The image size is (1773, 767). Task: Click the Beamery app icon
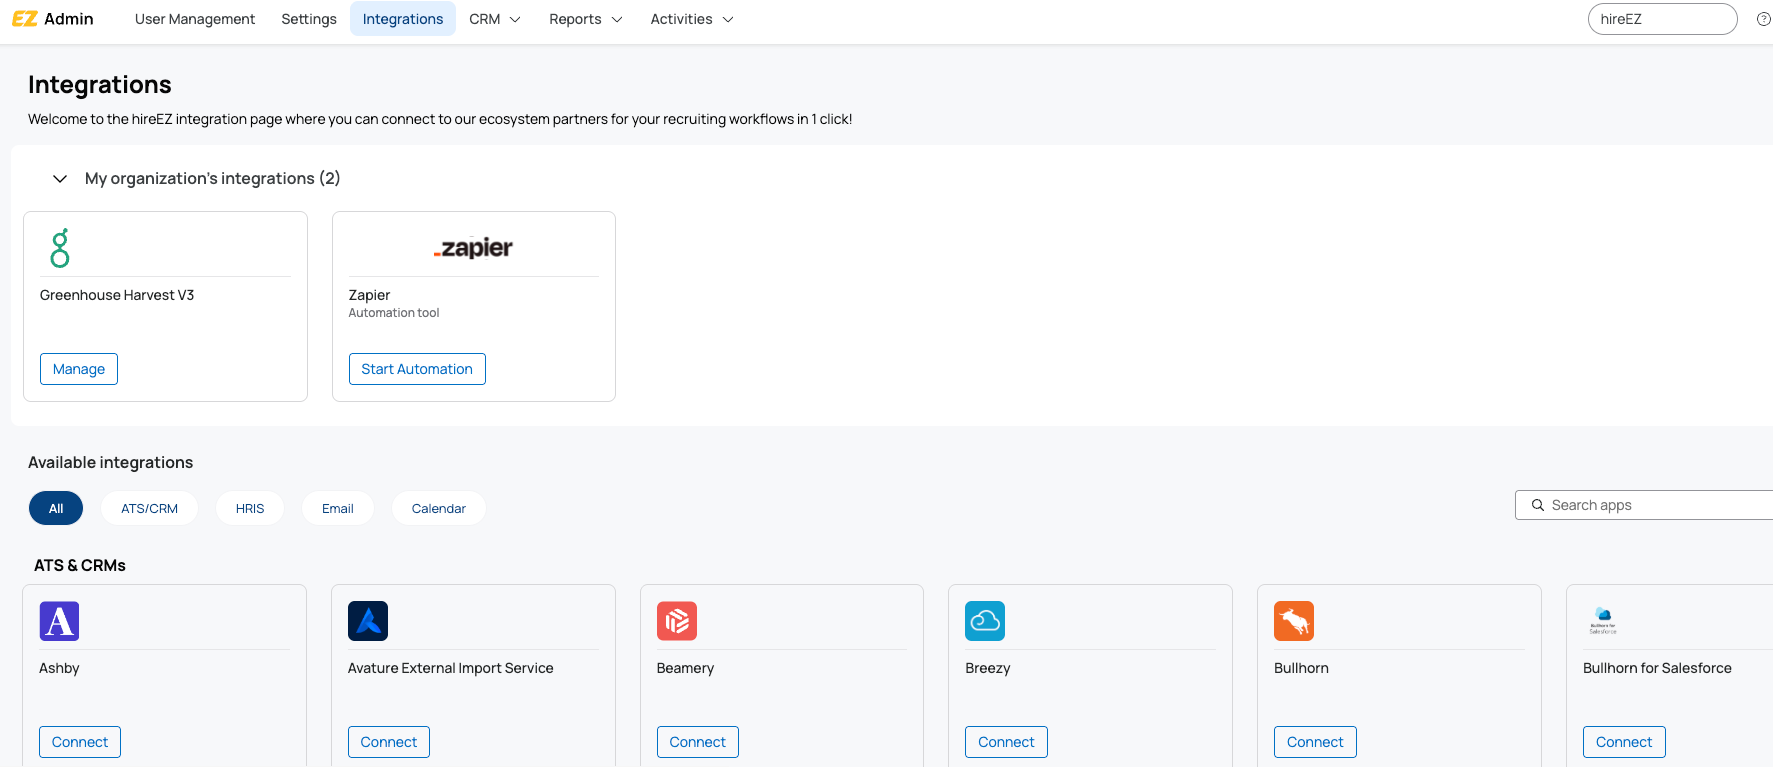(x=677, y=621)
